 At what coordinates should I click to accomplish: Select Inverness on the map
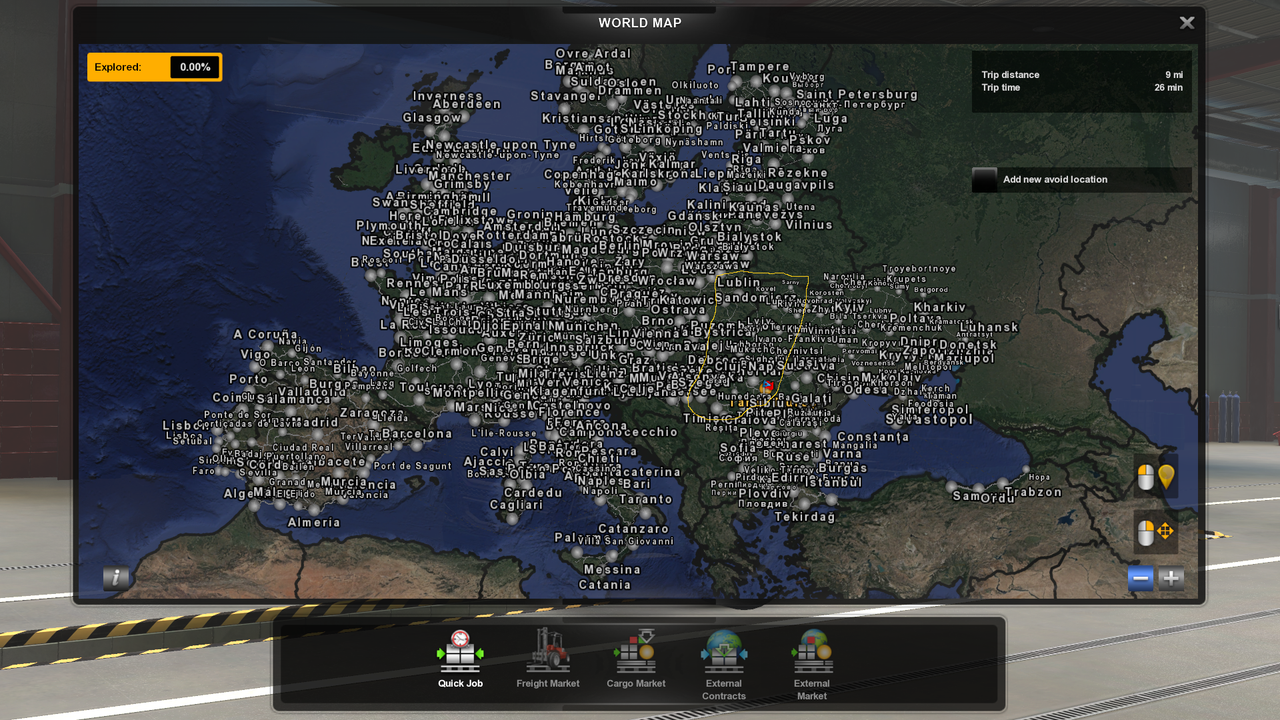coord(448,96)
